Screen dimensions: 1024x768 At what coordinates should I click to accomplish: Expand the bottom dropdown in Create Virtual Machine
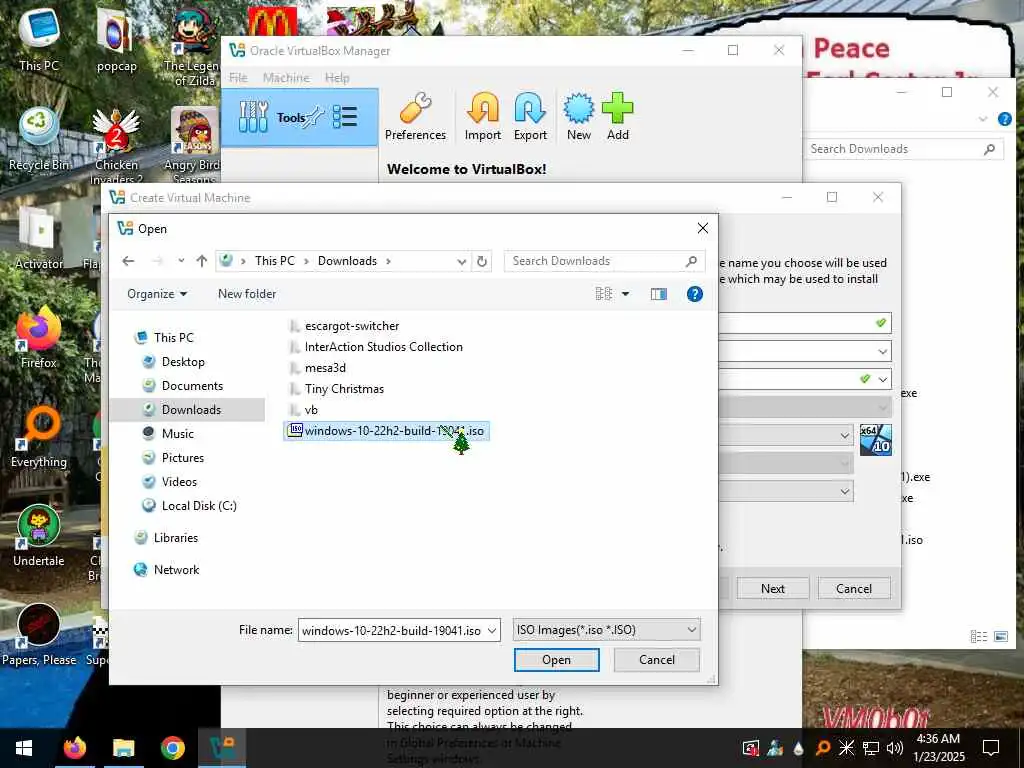tap(844, 490)
